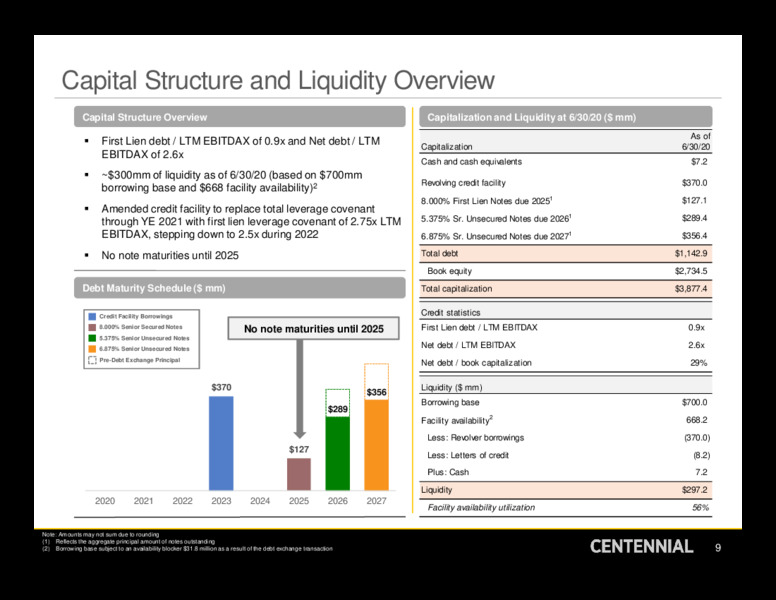776x600 pixels.
Task: Click the 'Liquidity ($ mm)' section heading
Action: tap(451, 387)
